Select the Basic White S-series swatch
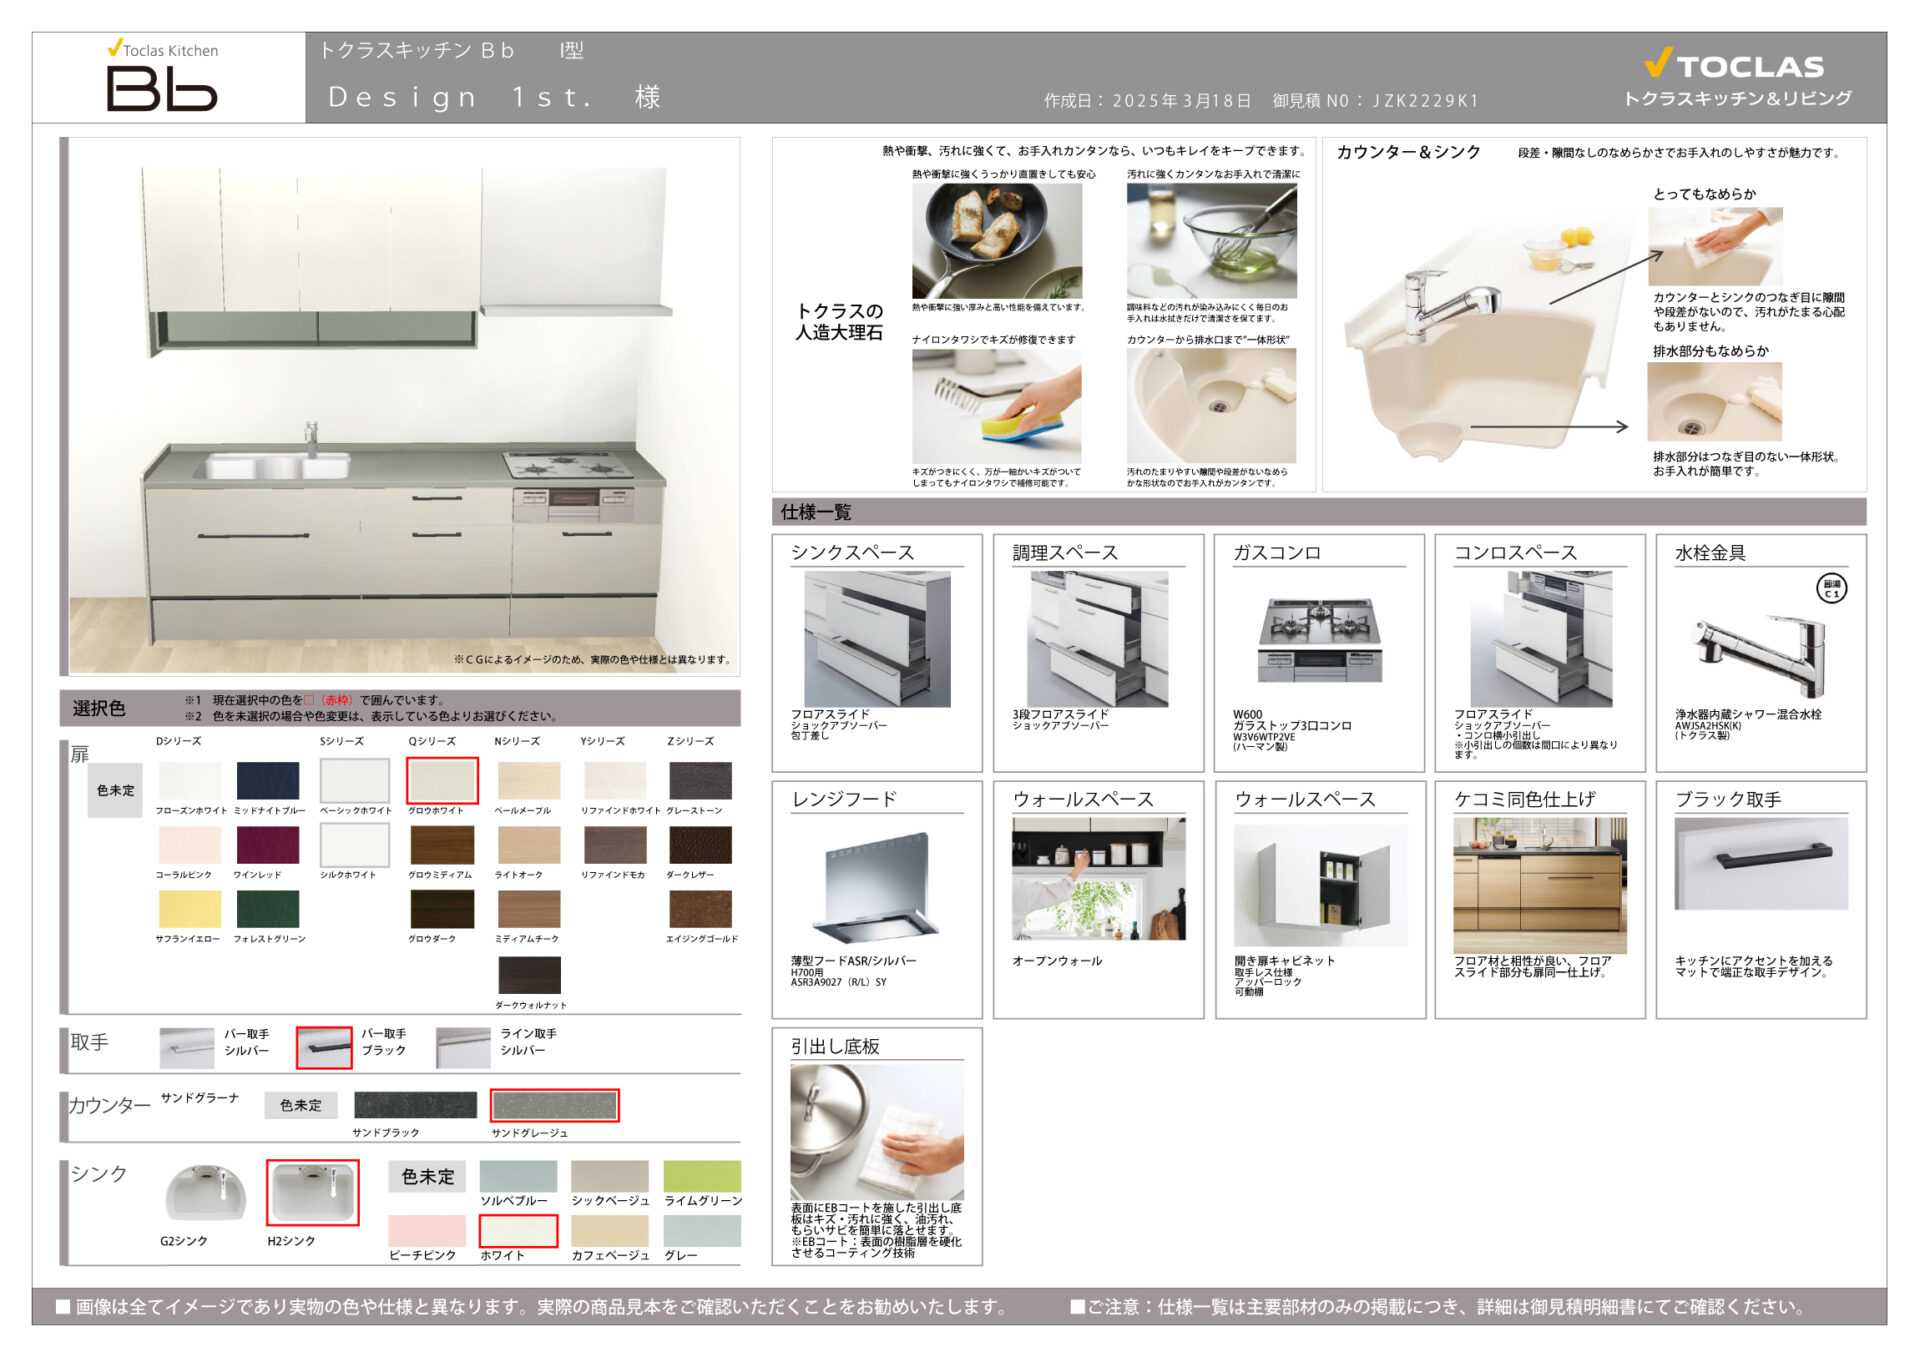Screen dimensions: 1920x1357 click(x=354, y=780)
